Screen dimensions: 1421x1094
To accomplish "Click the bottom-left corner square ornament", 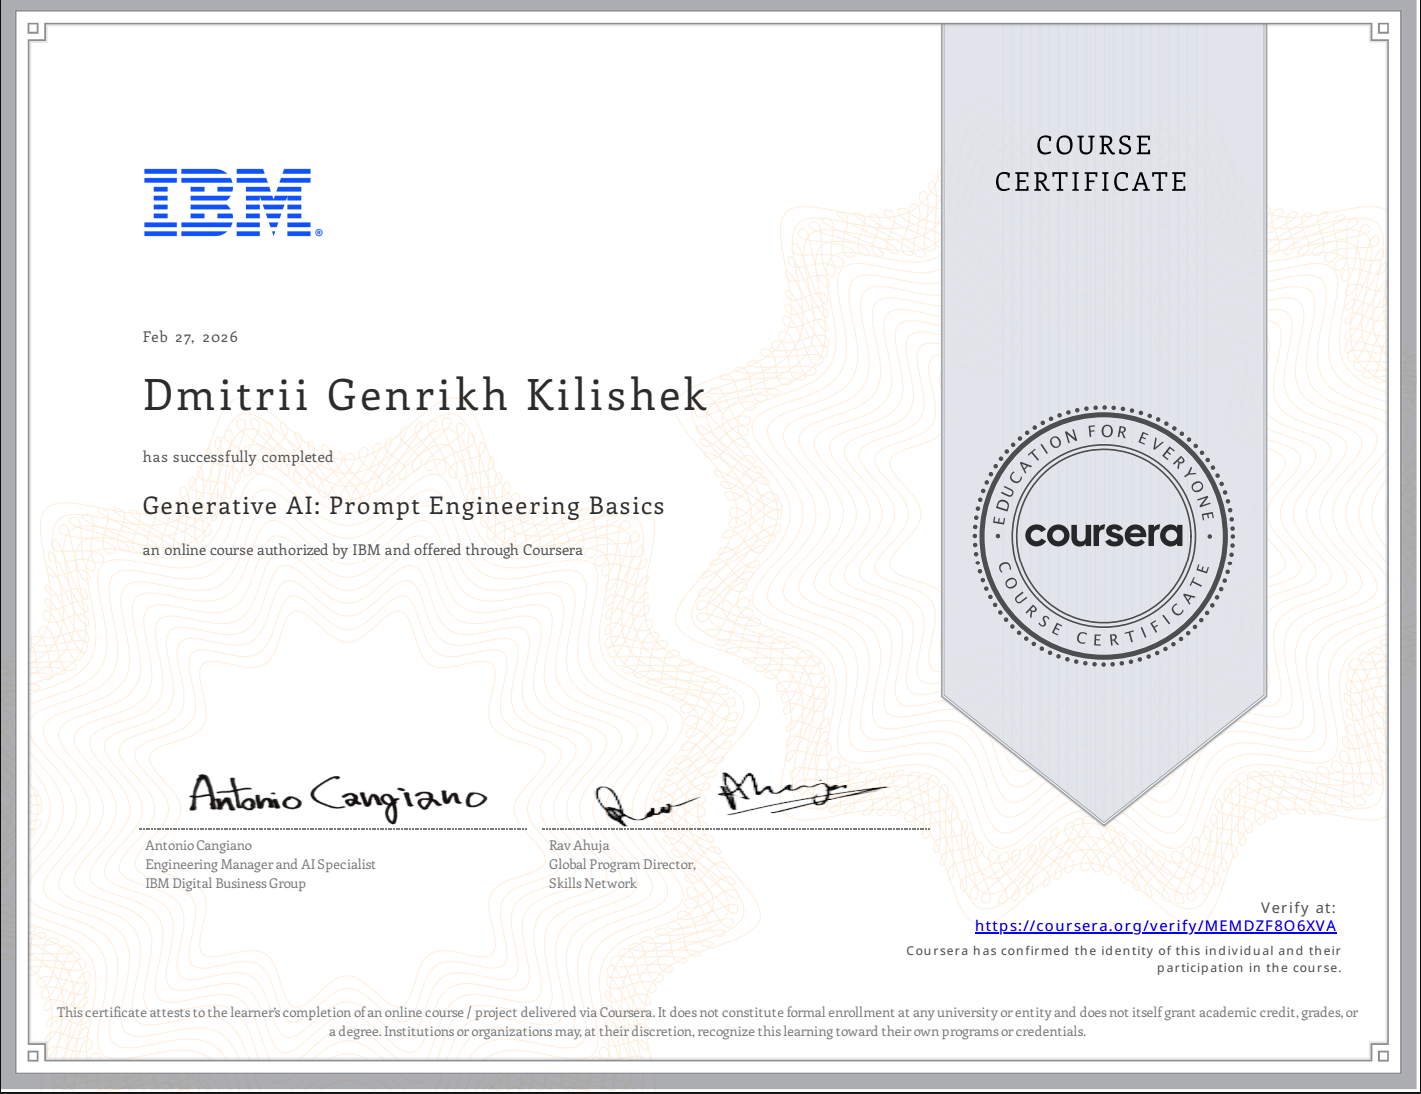I will [x=34, y=1054].
